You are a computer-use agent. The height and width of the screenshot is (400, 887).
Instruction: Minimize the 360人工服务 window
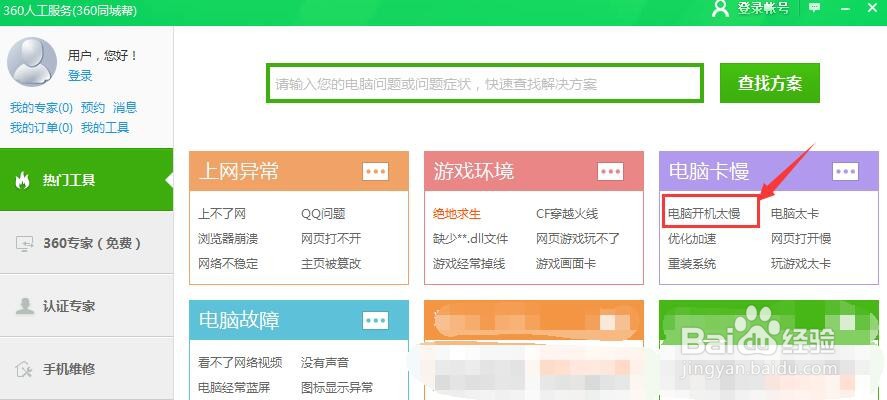click(846, 8)
